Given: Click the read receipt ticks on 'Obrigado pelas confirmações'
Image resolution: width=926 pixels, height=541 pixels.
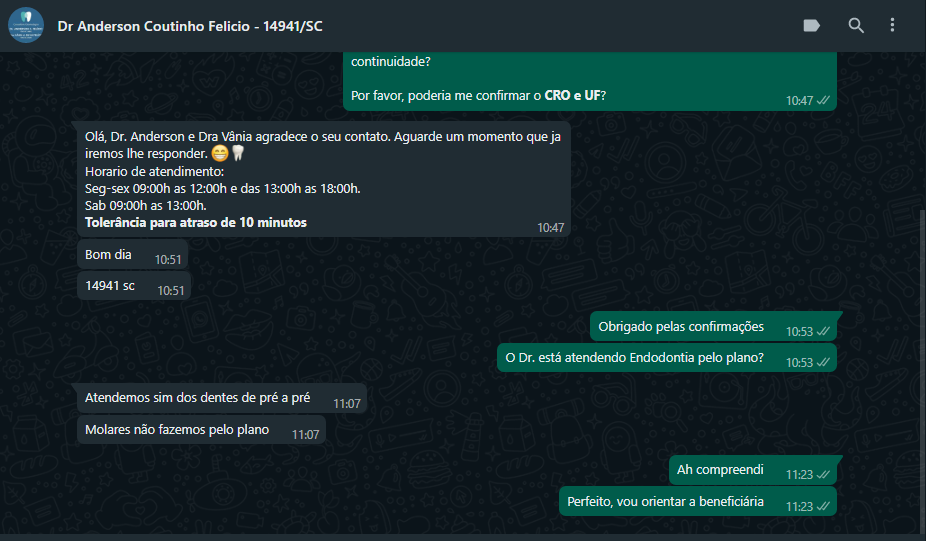Looking at the screenshot, I should [823, 331].
